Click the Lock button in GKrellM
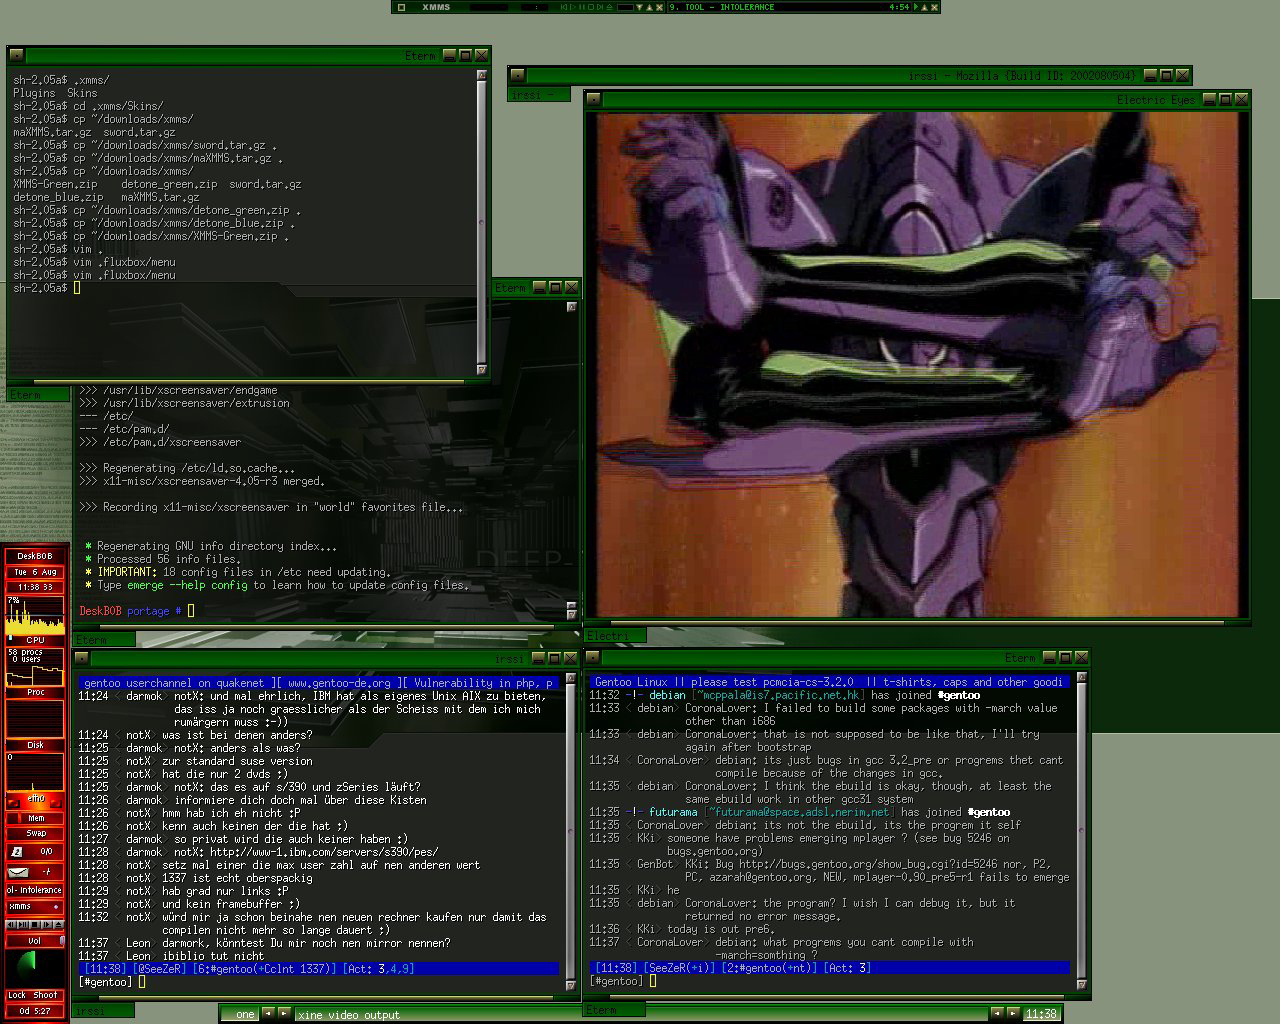 (x=17, y=995)
